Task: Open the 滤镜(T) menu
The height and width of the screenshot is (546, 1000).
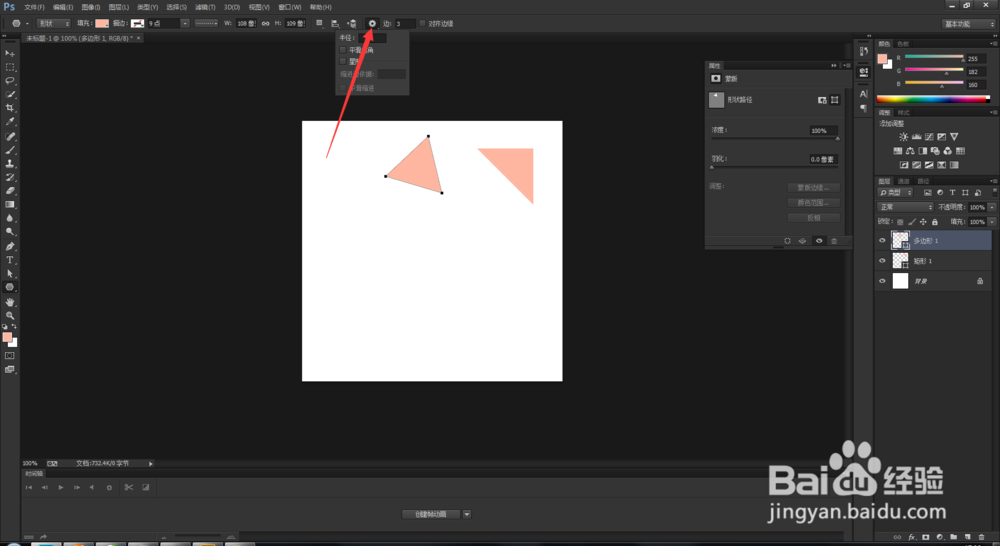Action: pyautogui.click(x=205, y=7)
